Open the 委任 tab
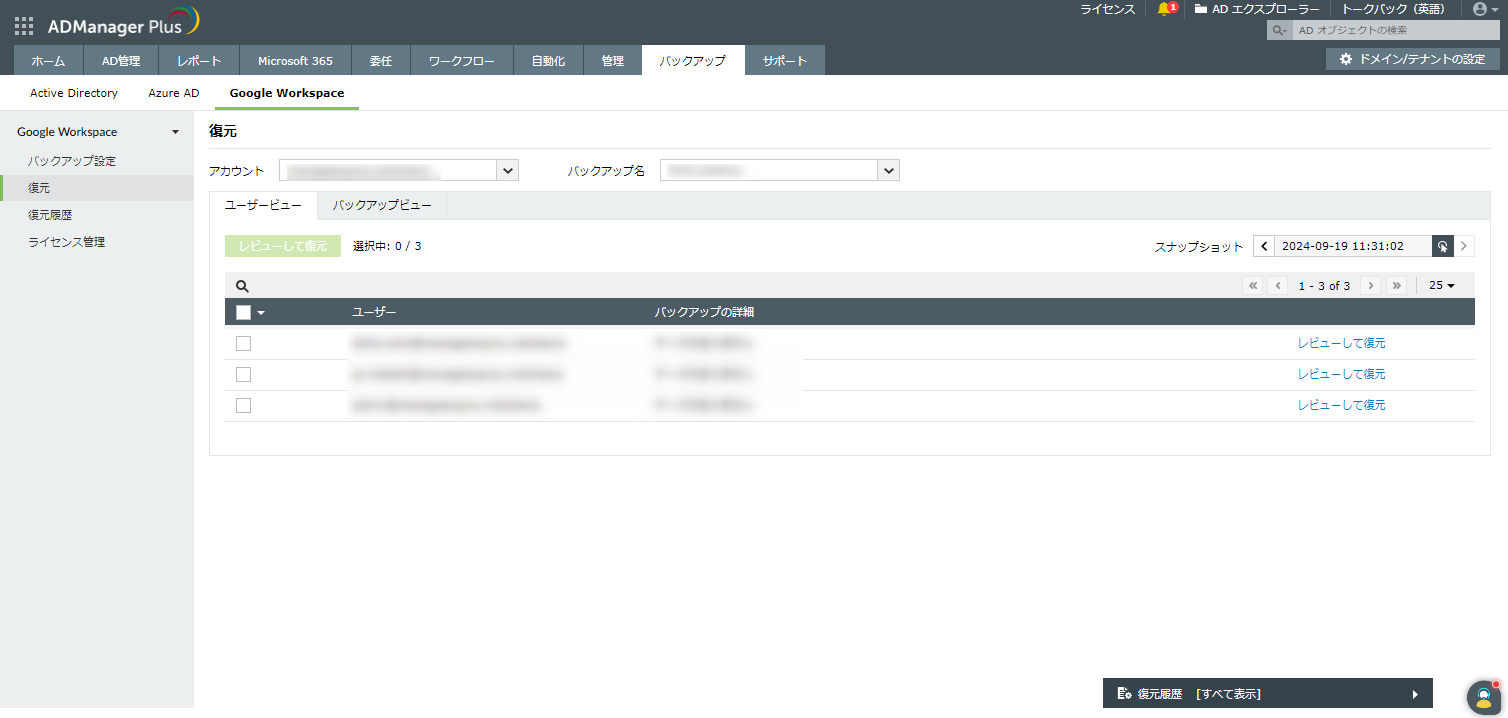This screenshot has width=1508, height=718. point(380,61)
